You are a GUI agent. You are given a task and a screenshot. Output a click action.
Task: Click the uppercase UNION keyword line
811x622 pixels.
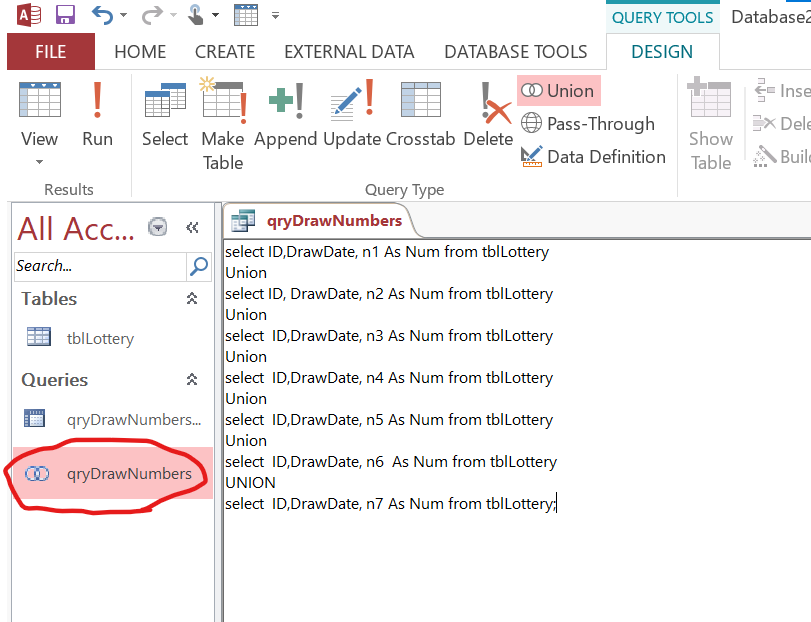[250, 482]
